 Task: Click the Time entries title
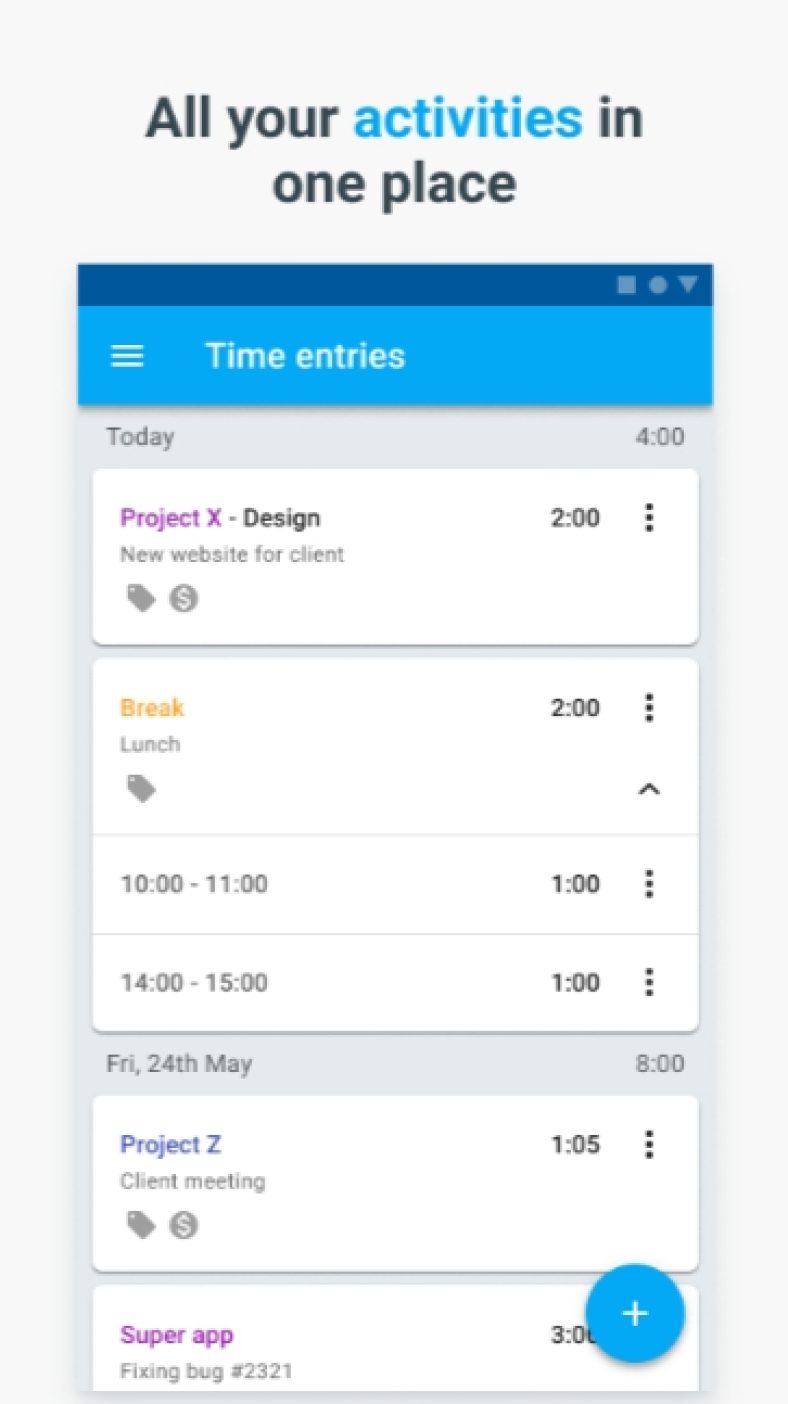click(306, 356)
